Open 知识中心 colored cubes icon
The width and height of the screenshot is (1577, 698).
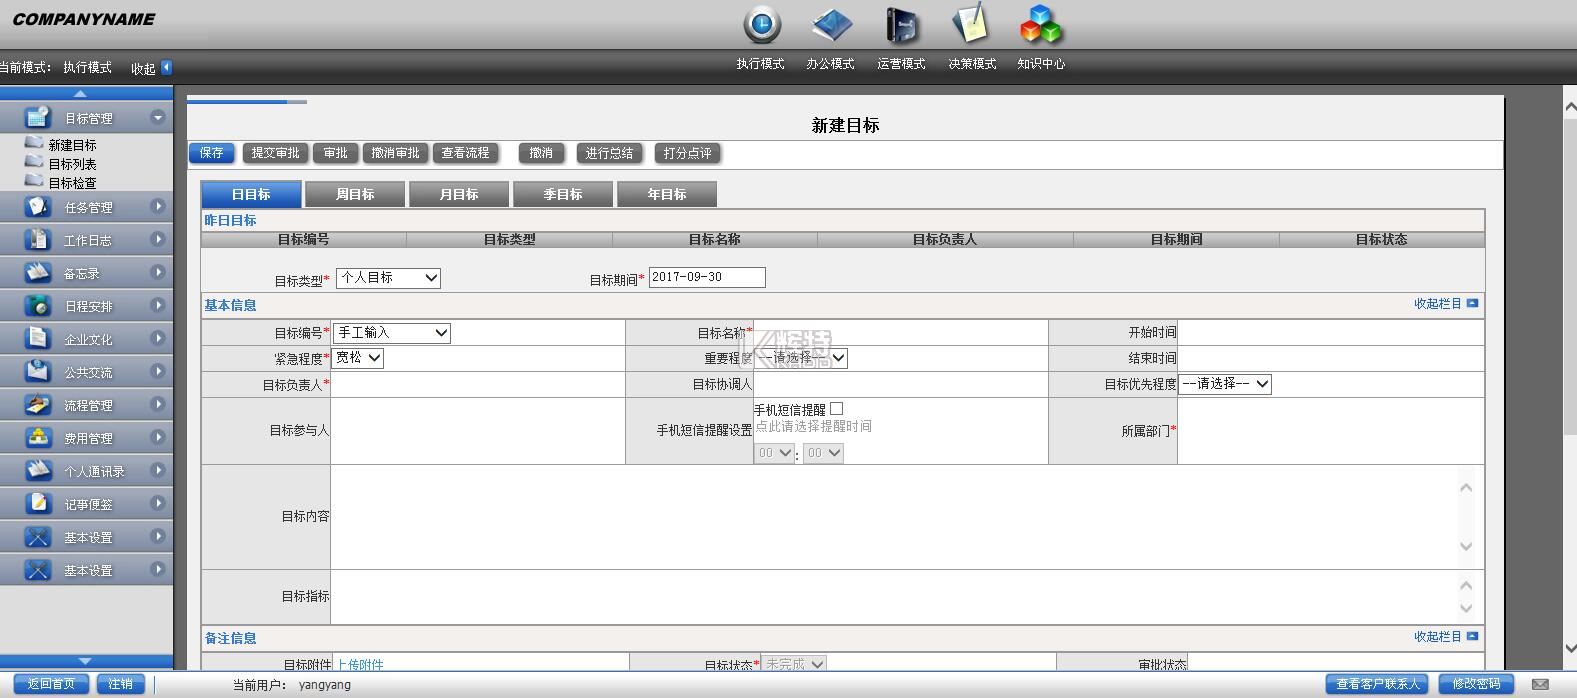[1040, 26]
